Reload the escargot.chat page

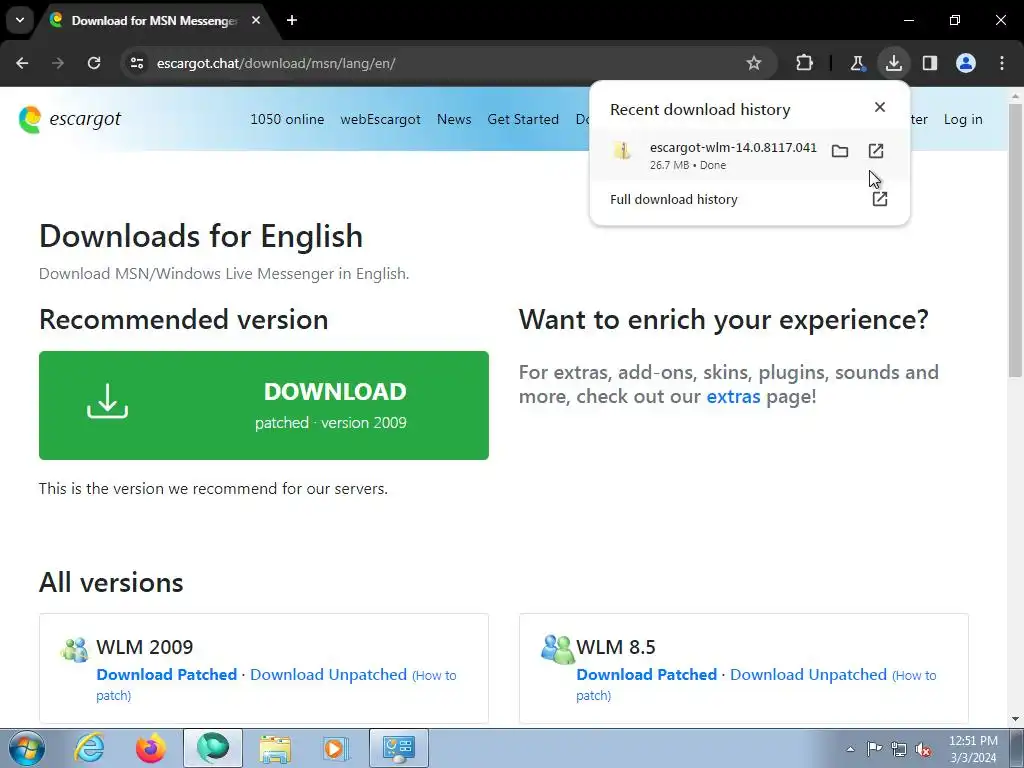click(94, 63)
